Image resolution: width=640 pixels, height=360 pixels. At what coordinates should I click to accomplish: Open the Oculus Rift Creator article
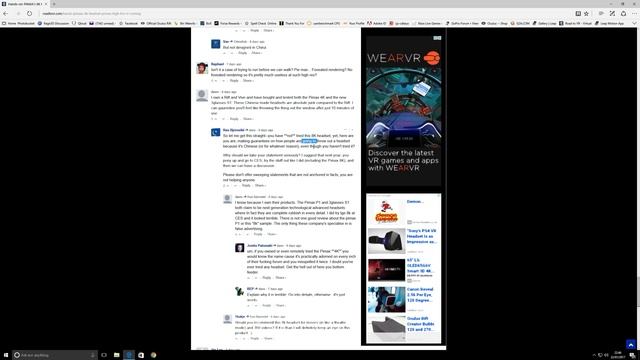tap(420, 324)
